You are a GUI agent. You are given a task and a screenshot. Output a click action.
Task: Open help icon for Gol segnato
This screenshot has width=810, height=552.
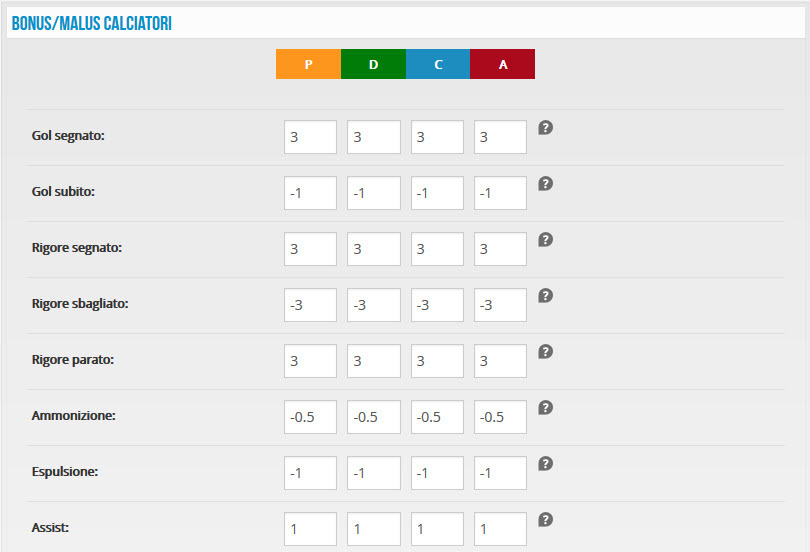[x=546, y=128]
